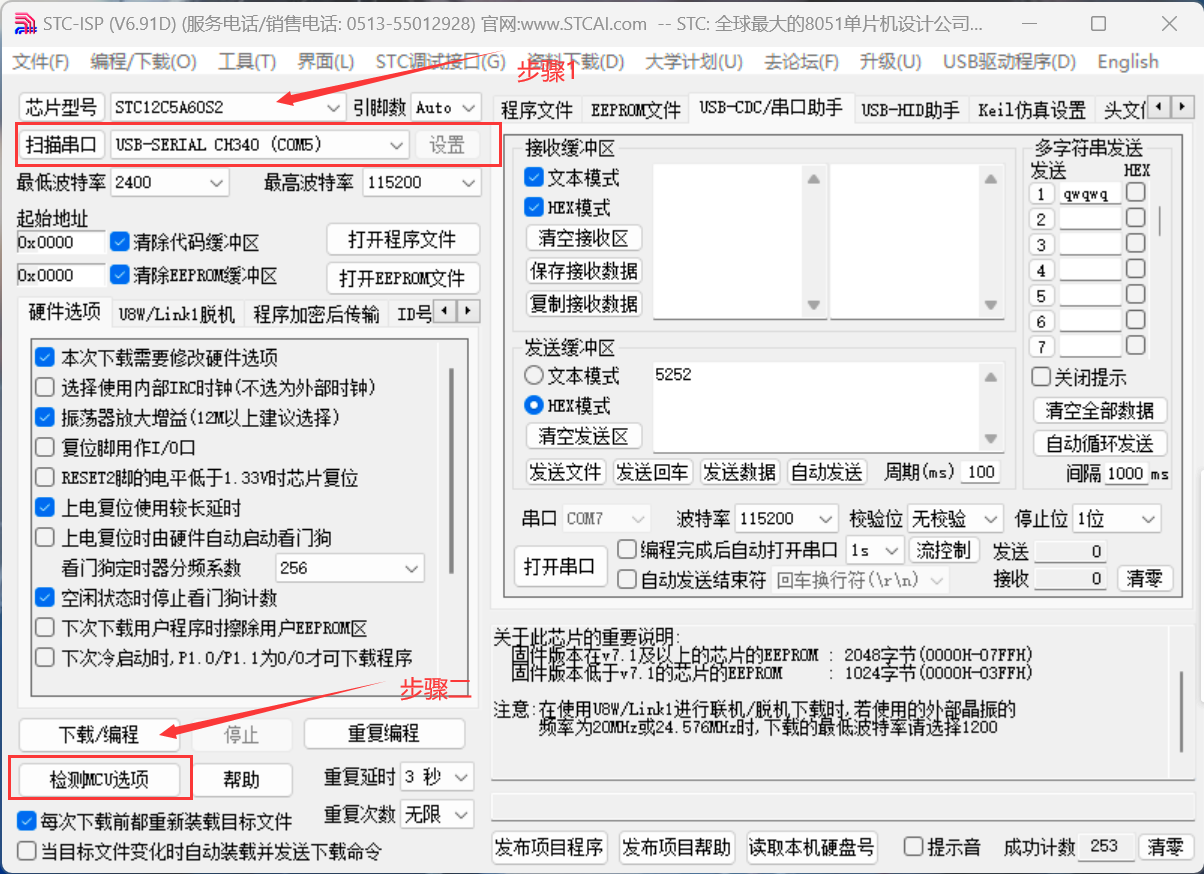Click 打开程序文件 button
The image size is (1204, 874).
tap(402, 240)
